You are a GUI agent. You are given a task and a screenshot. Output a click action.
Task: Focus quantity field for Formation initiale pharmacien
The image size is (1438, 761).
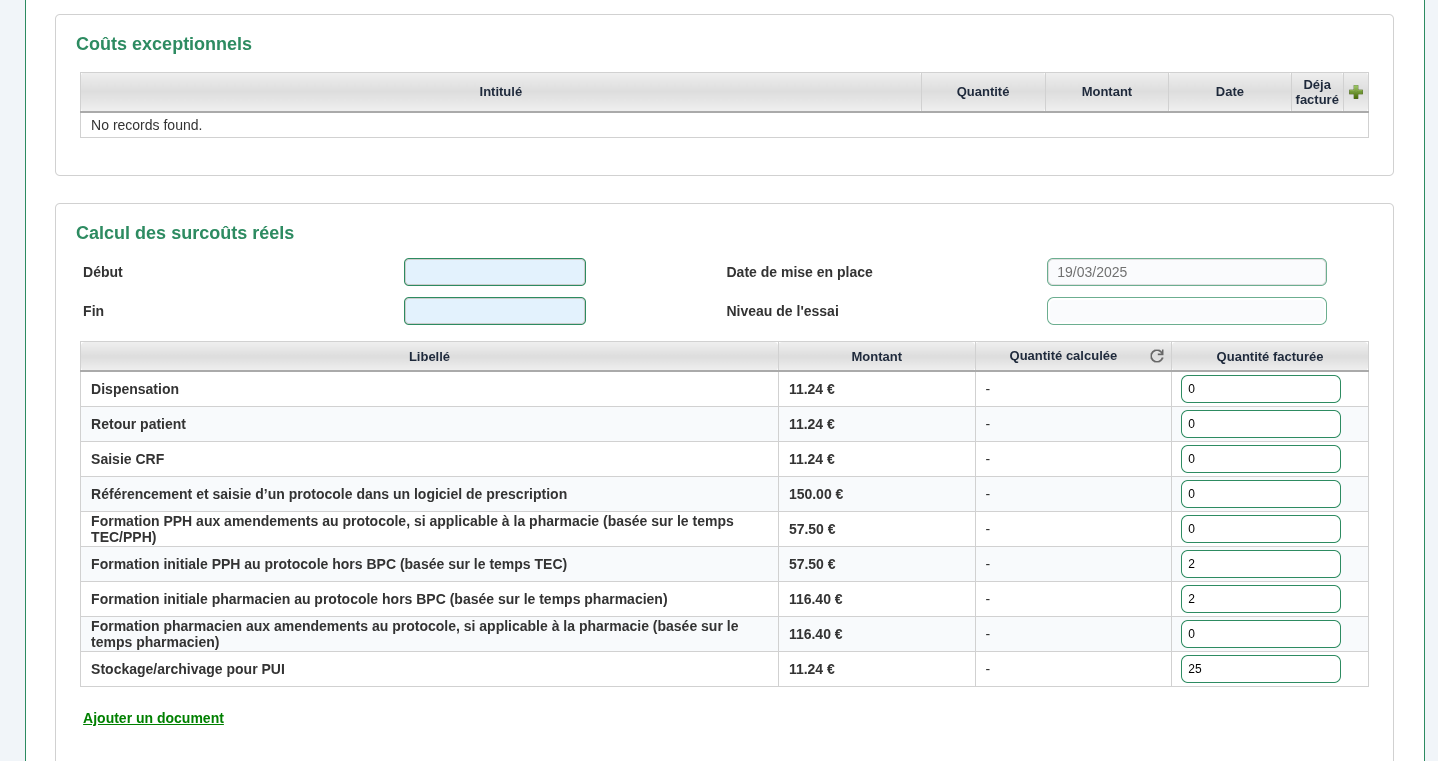pyautogui.click(x=1260, y=599)
